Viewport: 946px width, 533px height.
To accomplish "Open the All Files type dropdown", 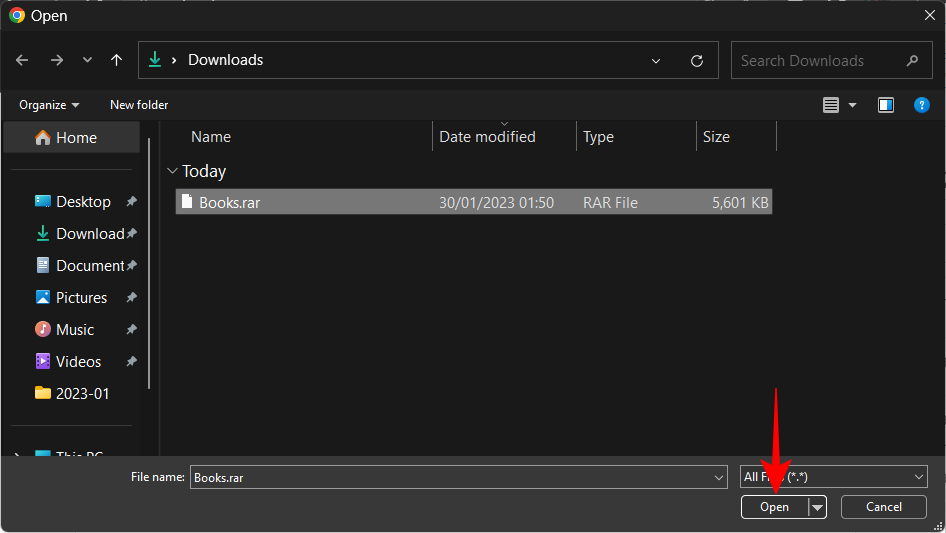I will [x=833, y=477].
